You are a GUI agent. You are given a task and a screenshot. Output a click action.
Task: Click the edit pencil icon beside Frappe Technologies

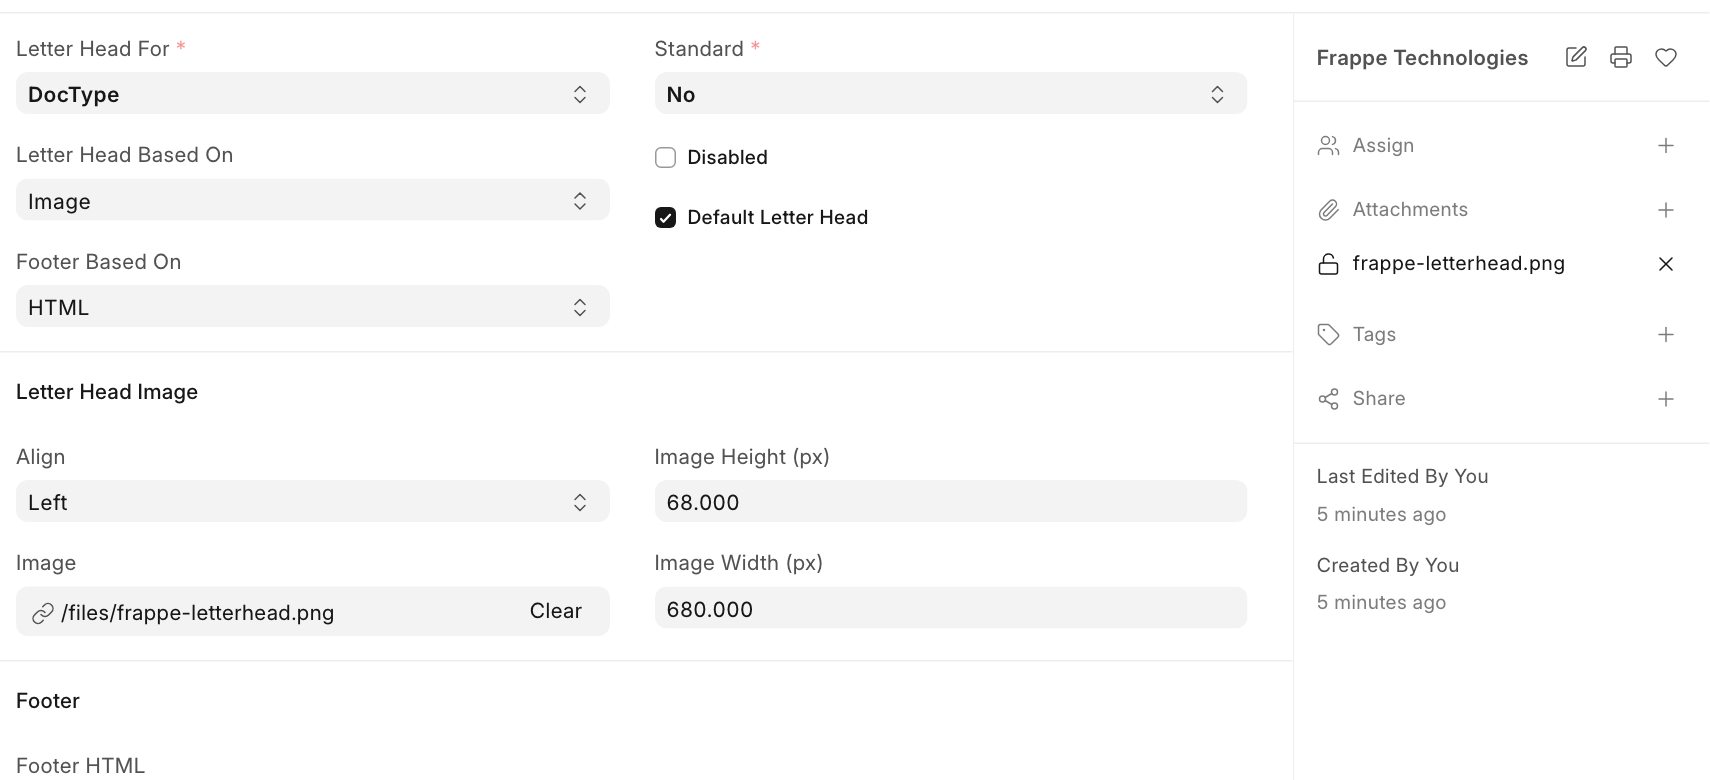click(1576, 57)
